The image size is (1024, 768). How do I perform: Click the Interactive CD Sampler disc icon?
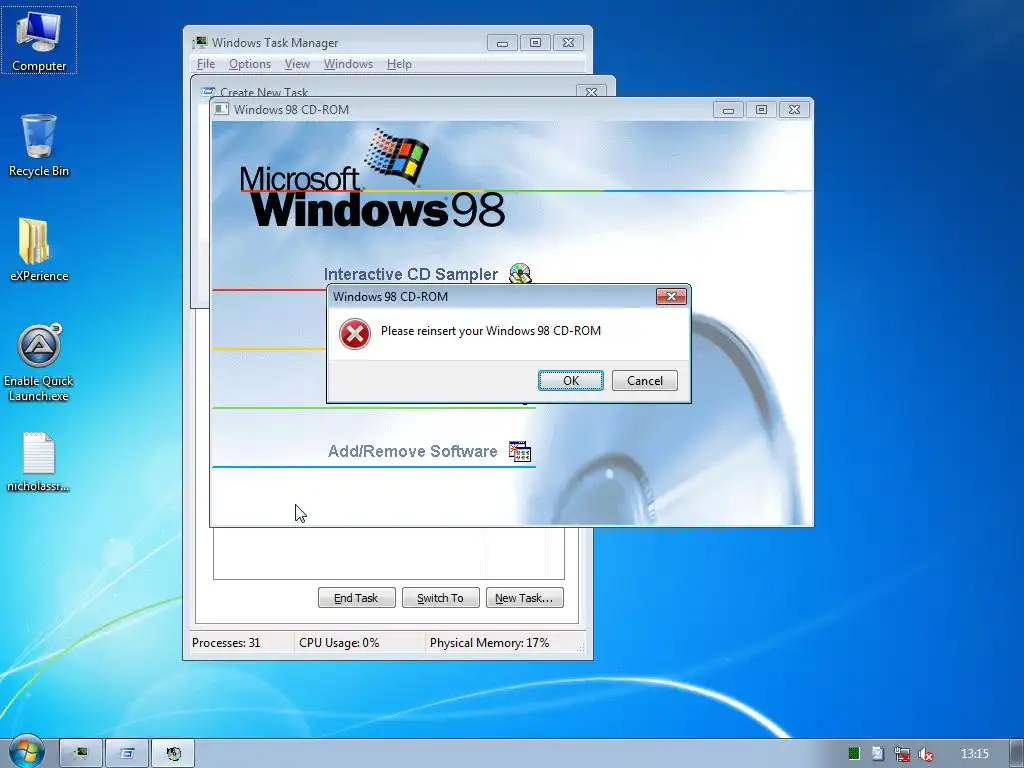520,274
